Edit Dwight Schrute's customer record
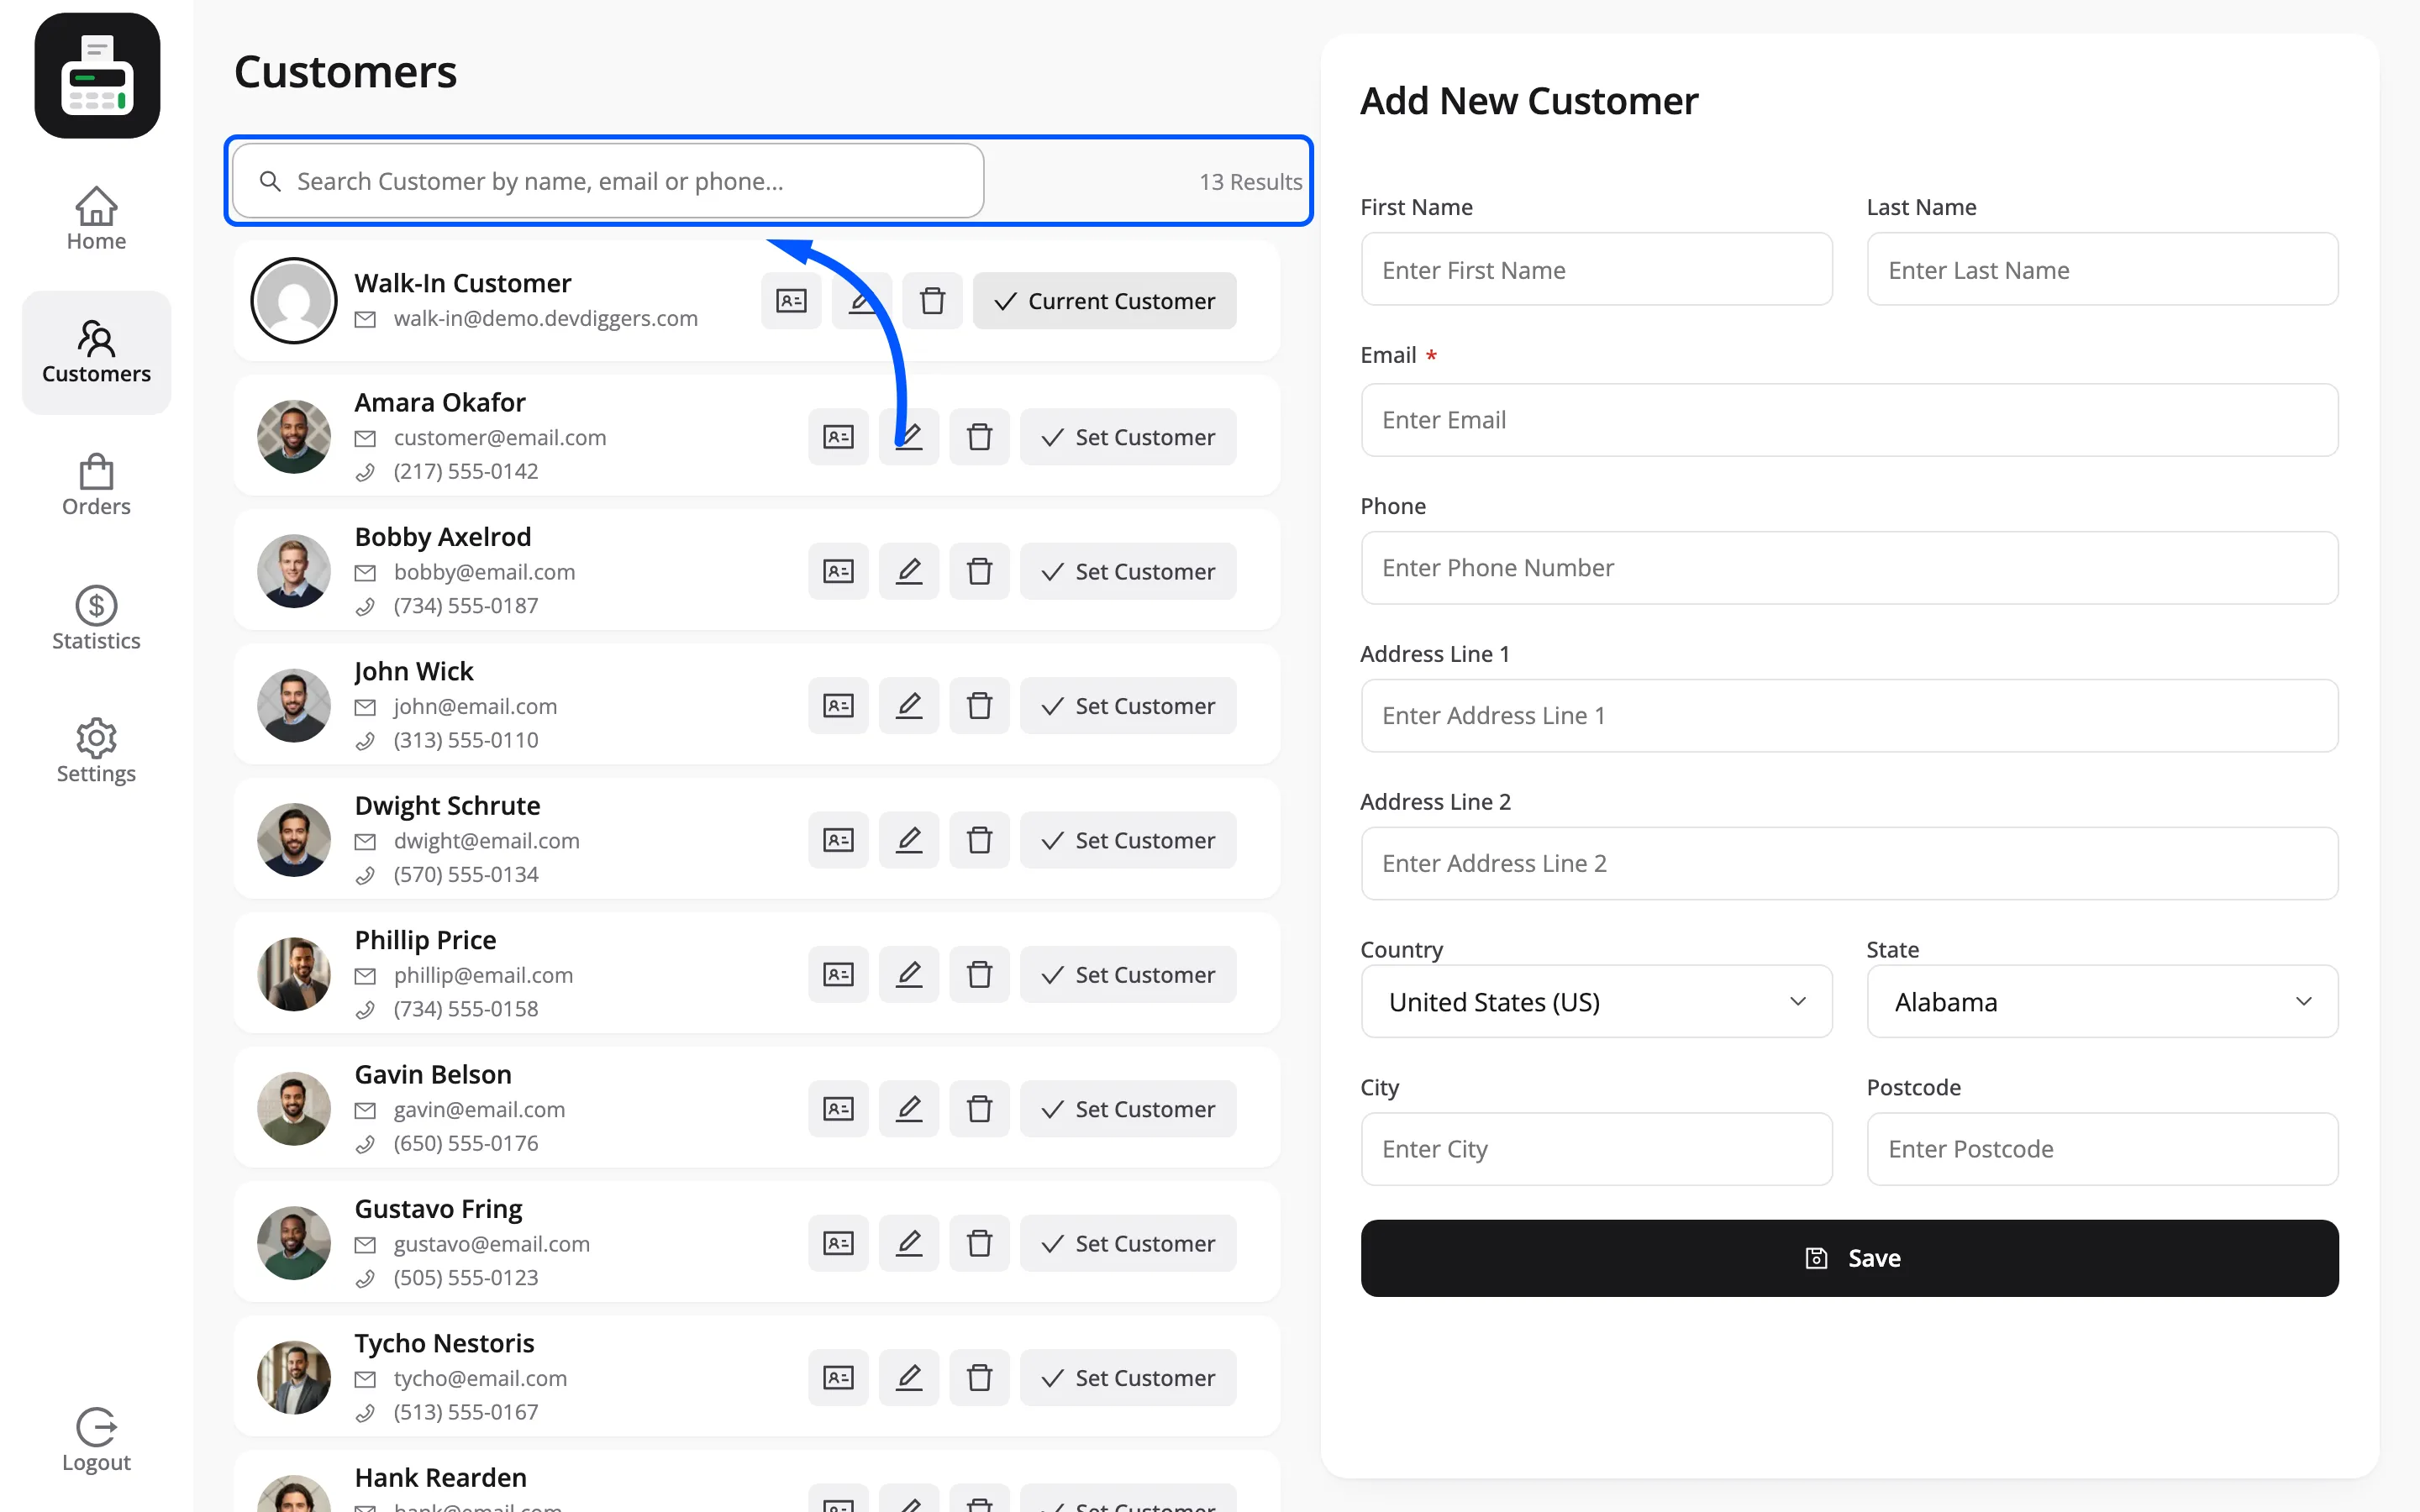The image size is (2420, 1512). coord(909,840)
